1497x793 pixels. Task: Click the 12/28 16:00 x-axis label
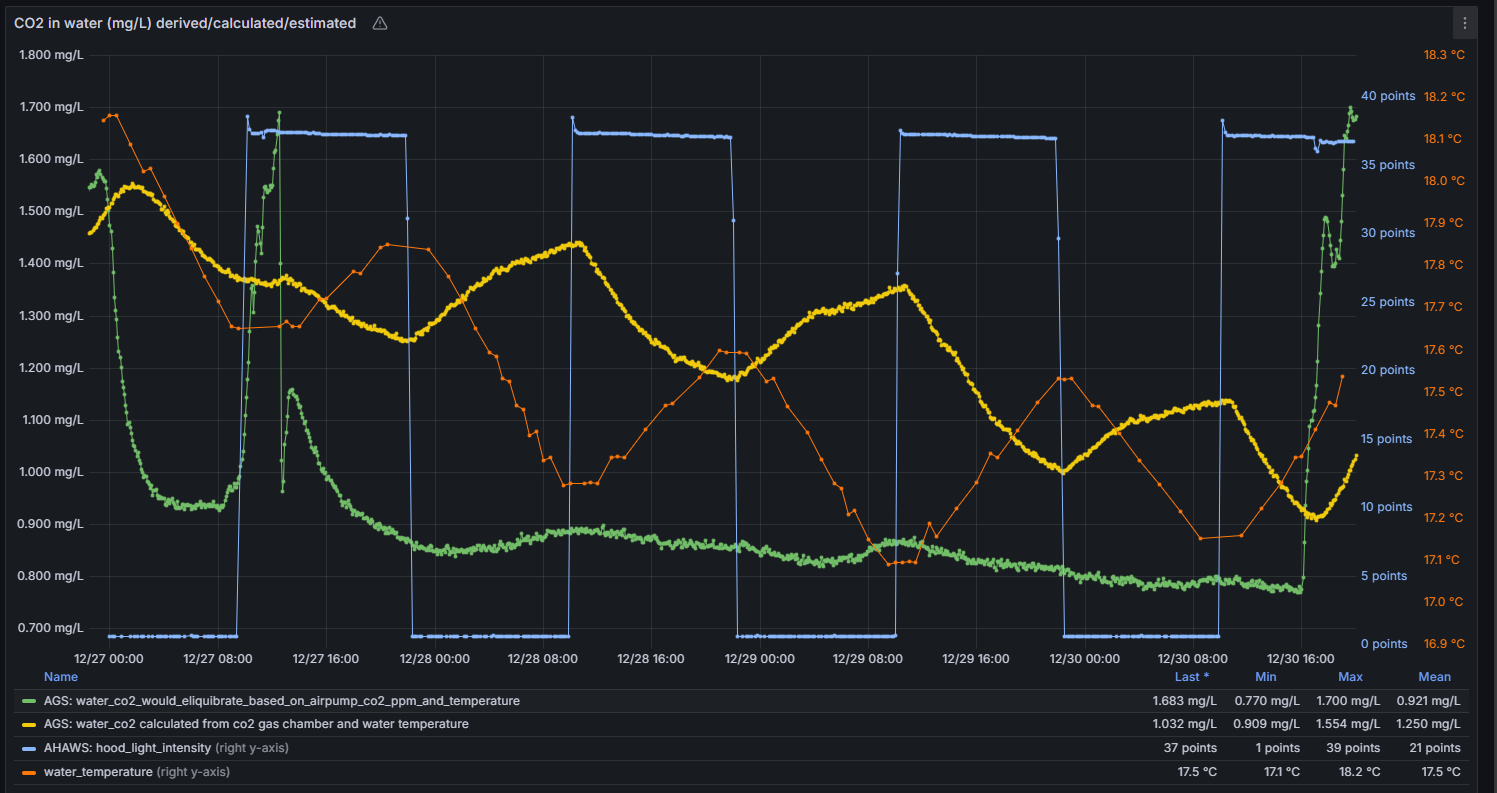pos(650,659)
